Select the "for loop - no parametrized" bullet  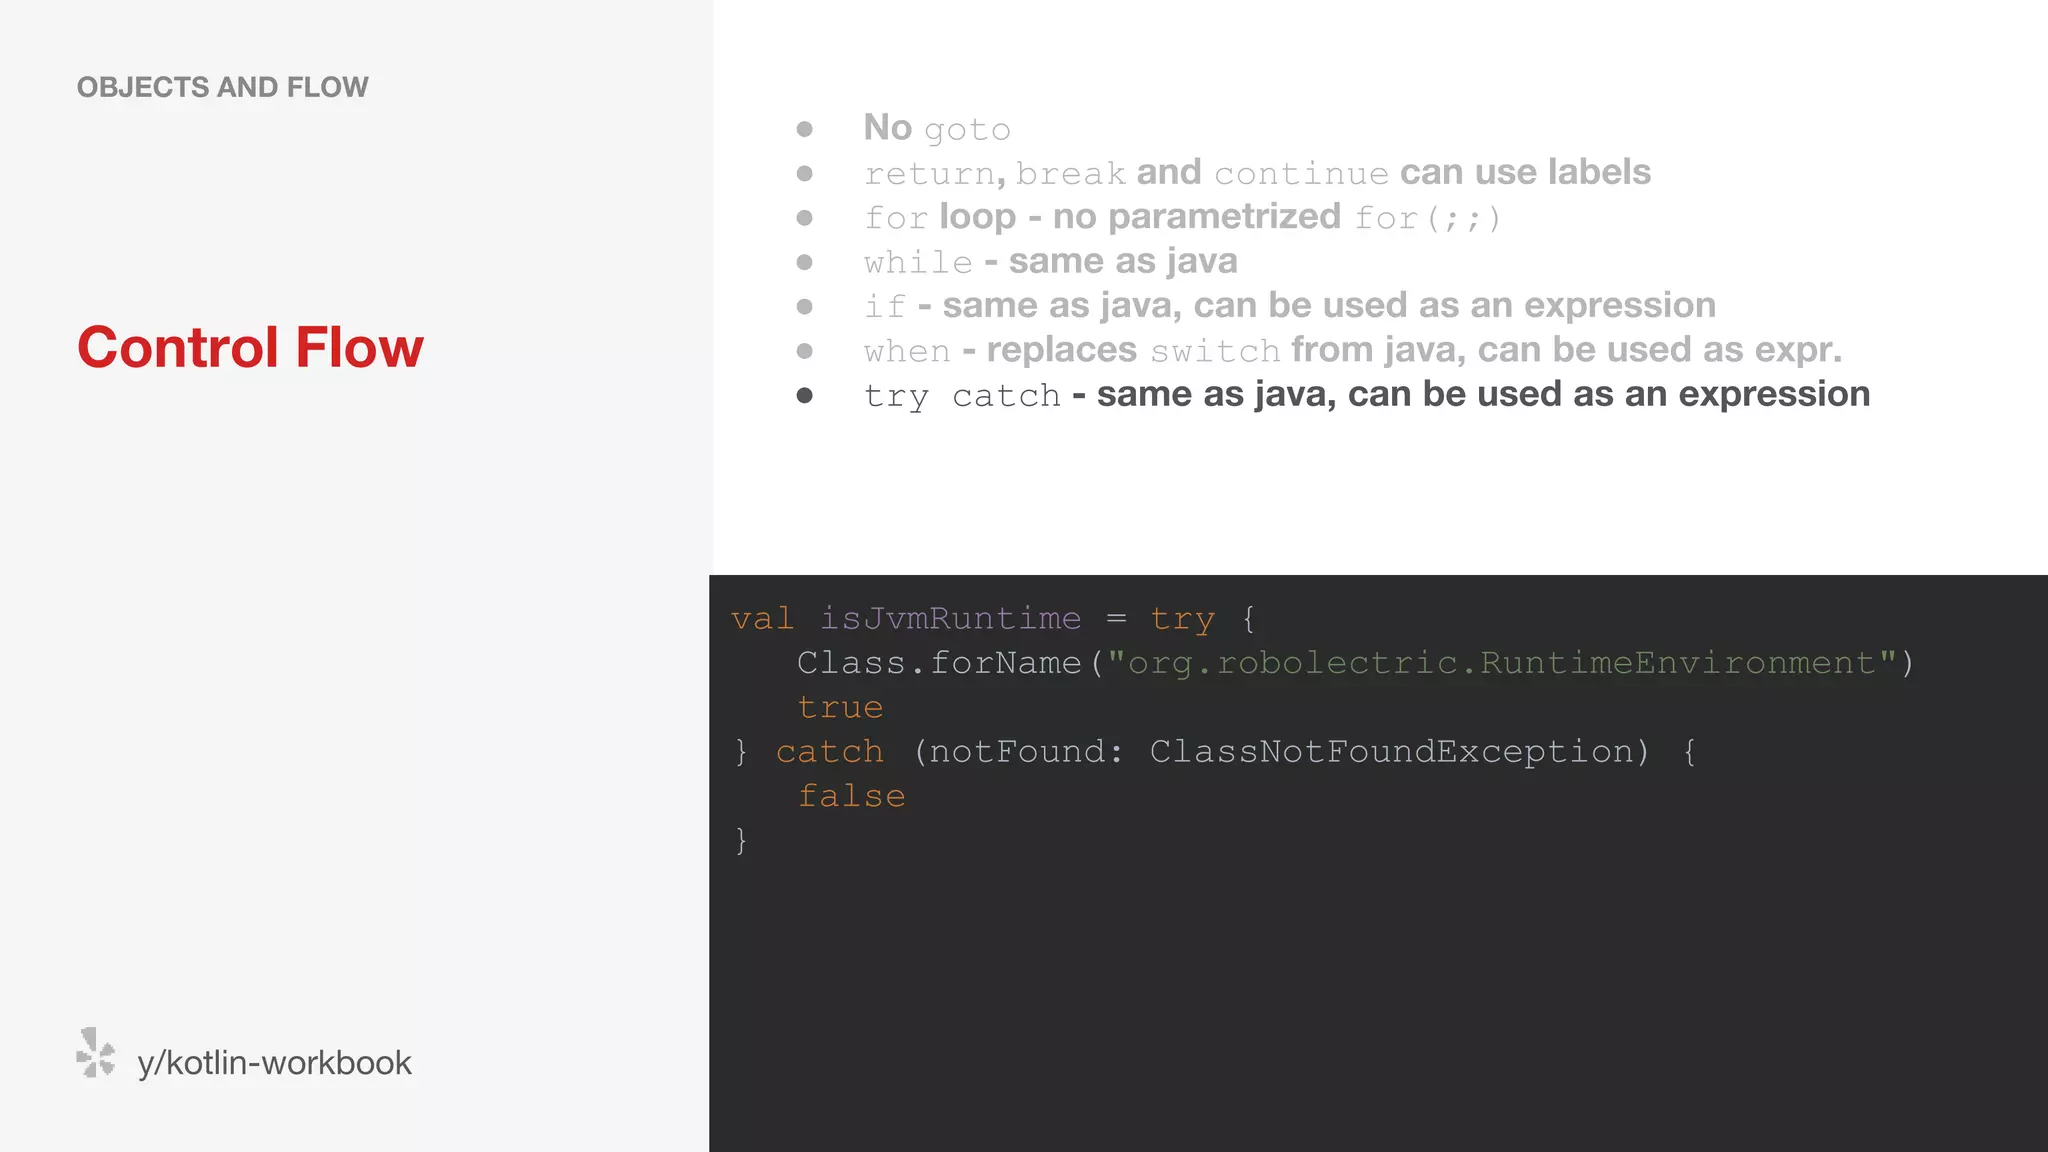[1182, 217]
